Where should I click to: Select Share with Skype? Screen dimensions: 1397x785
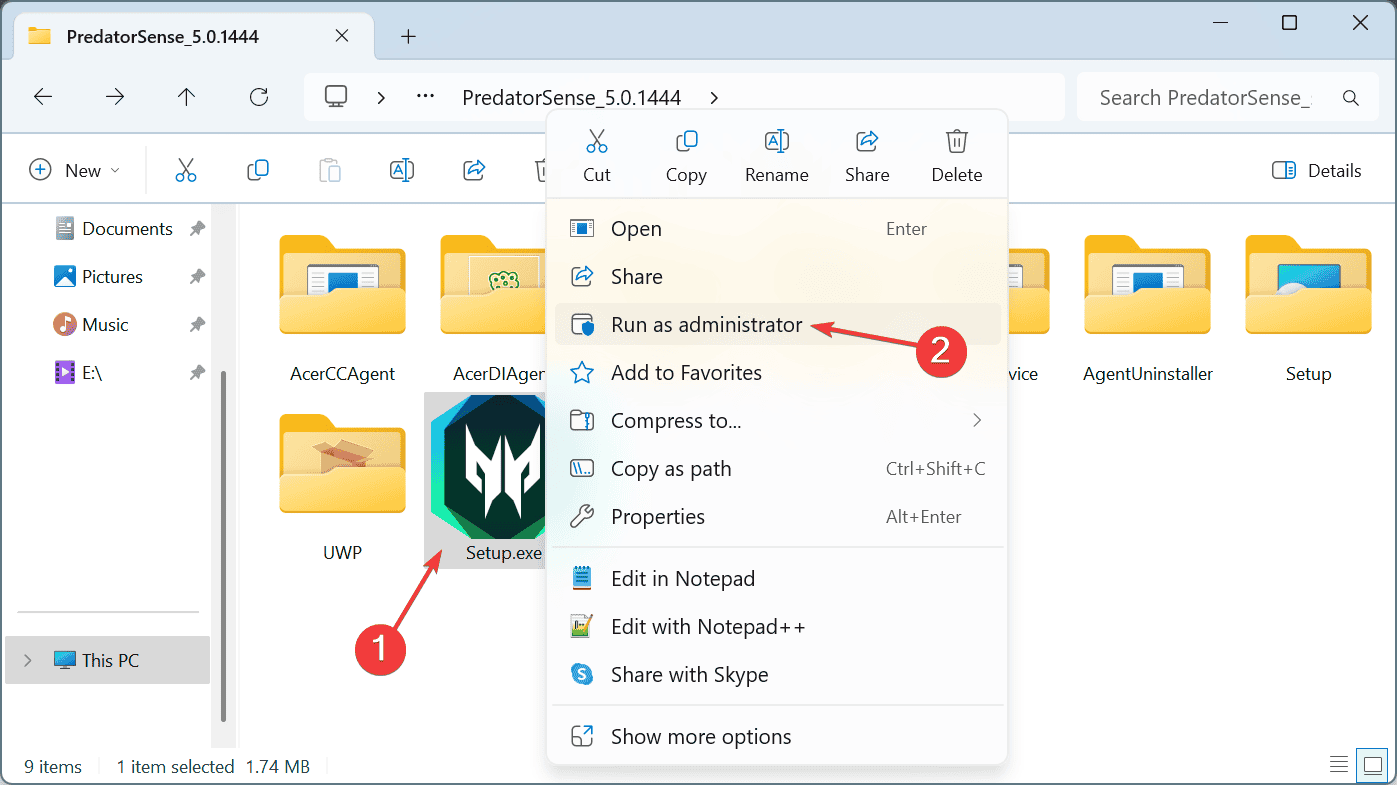(x=777, y=675)
